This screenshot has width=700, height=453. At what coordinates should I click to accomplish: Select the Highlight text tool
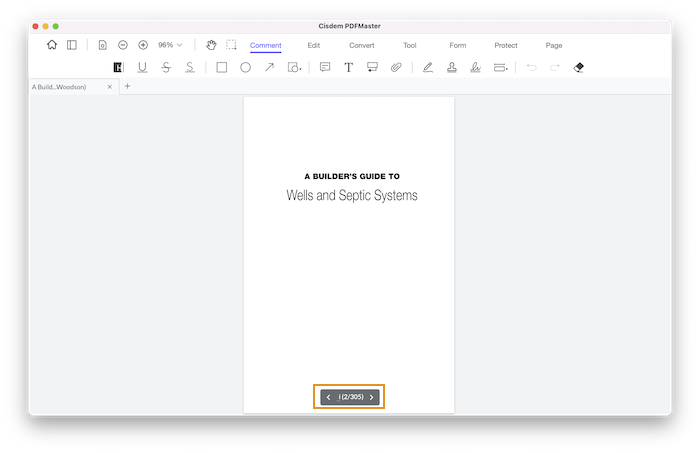coord(118,67)
